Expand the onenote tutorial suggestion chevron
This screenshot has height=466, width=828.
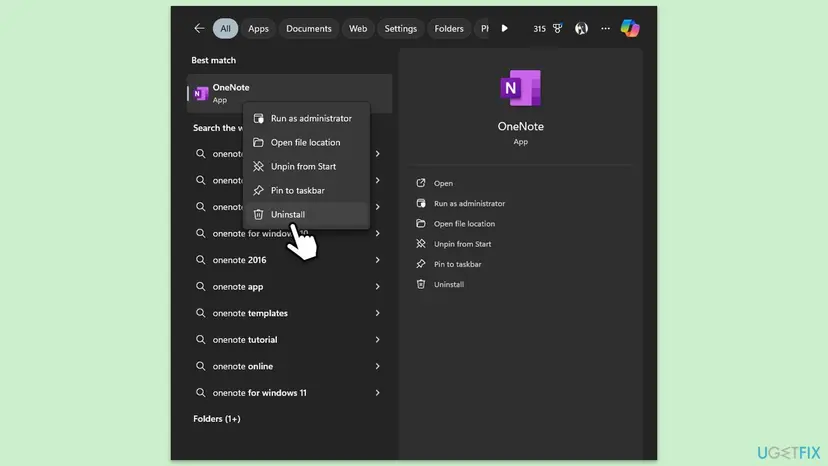pyautogui.click(x=378, y=340)
